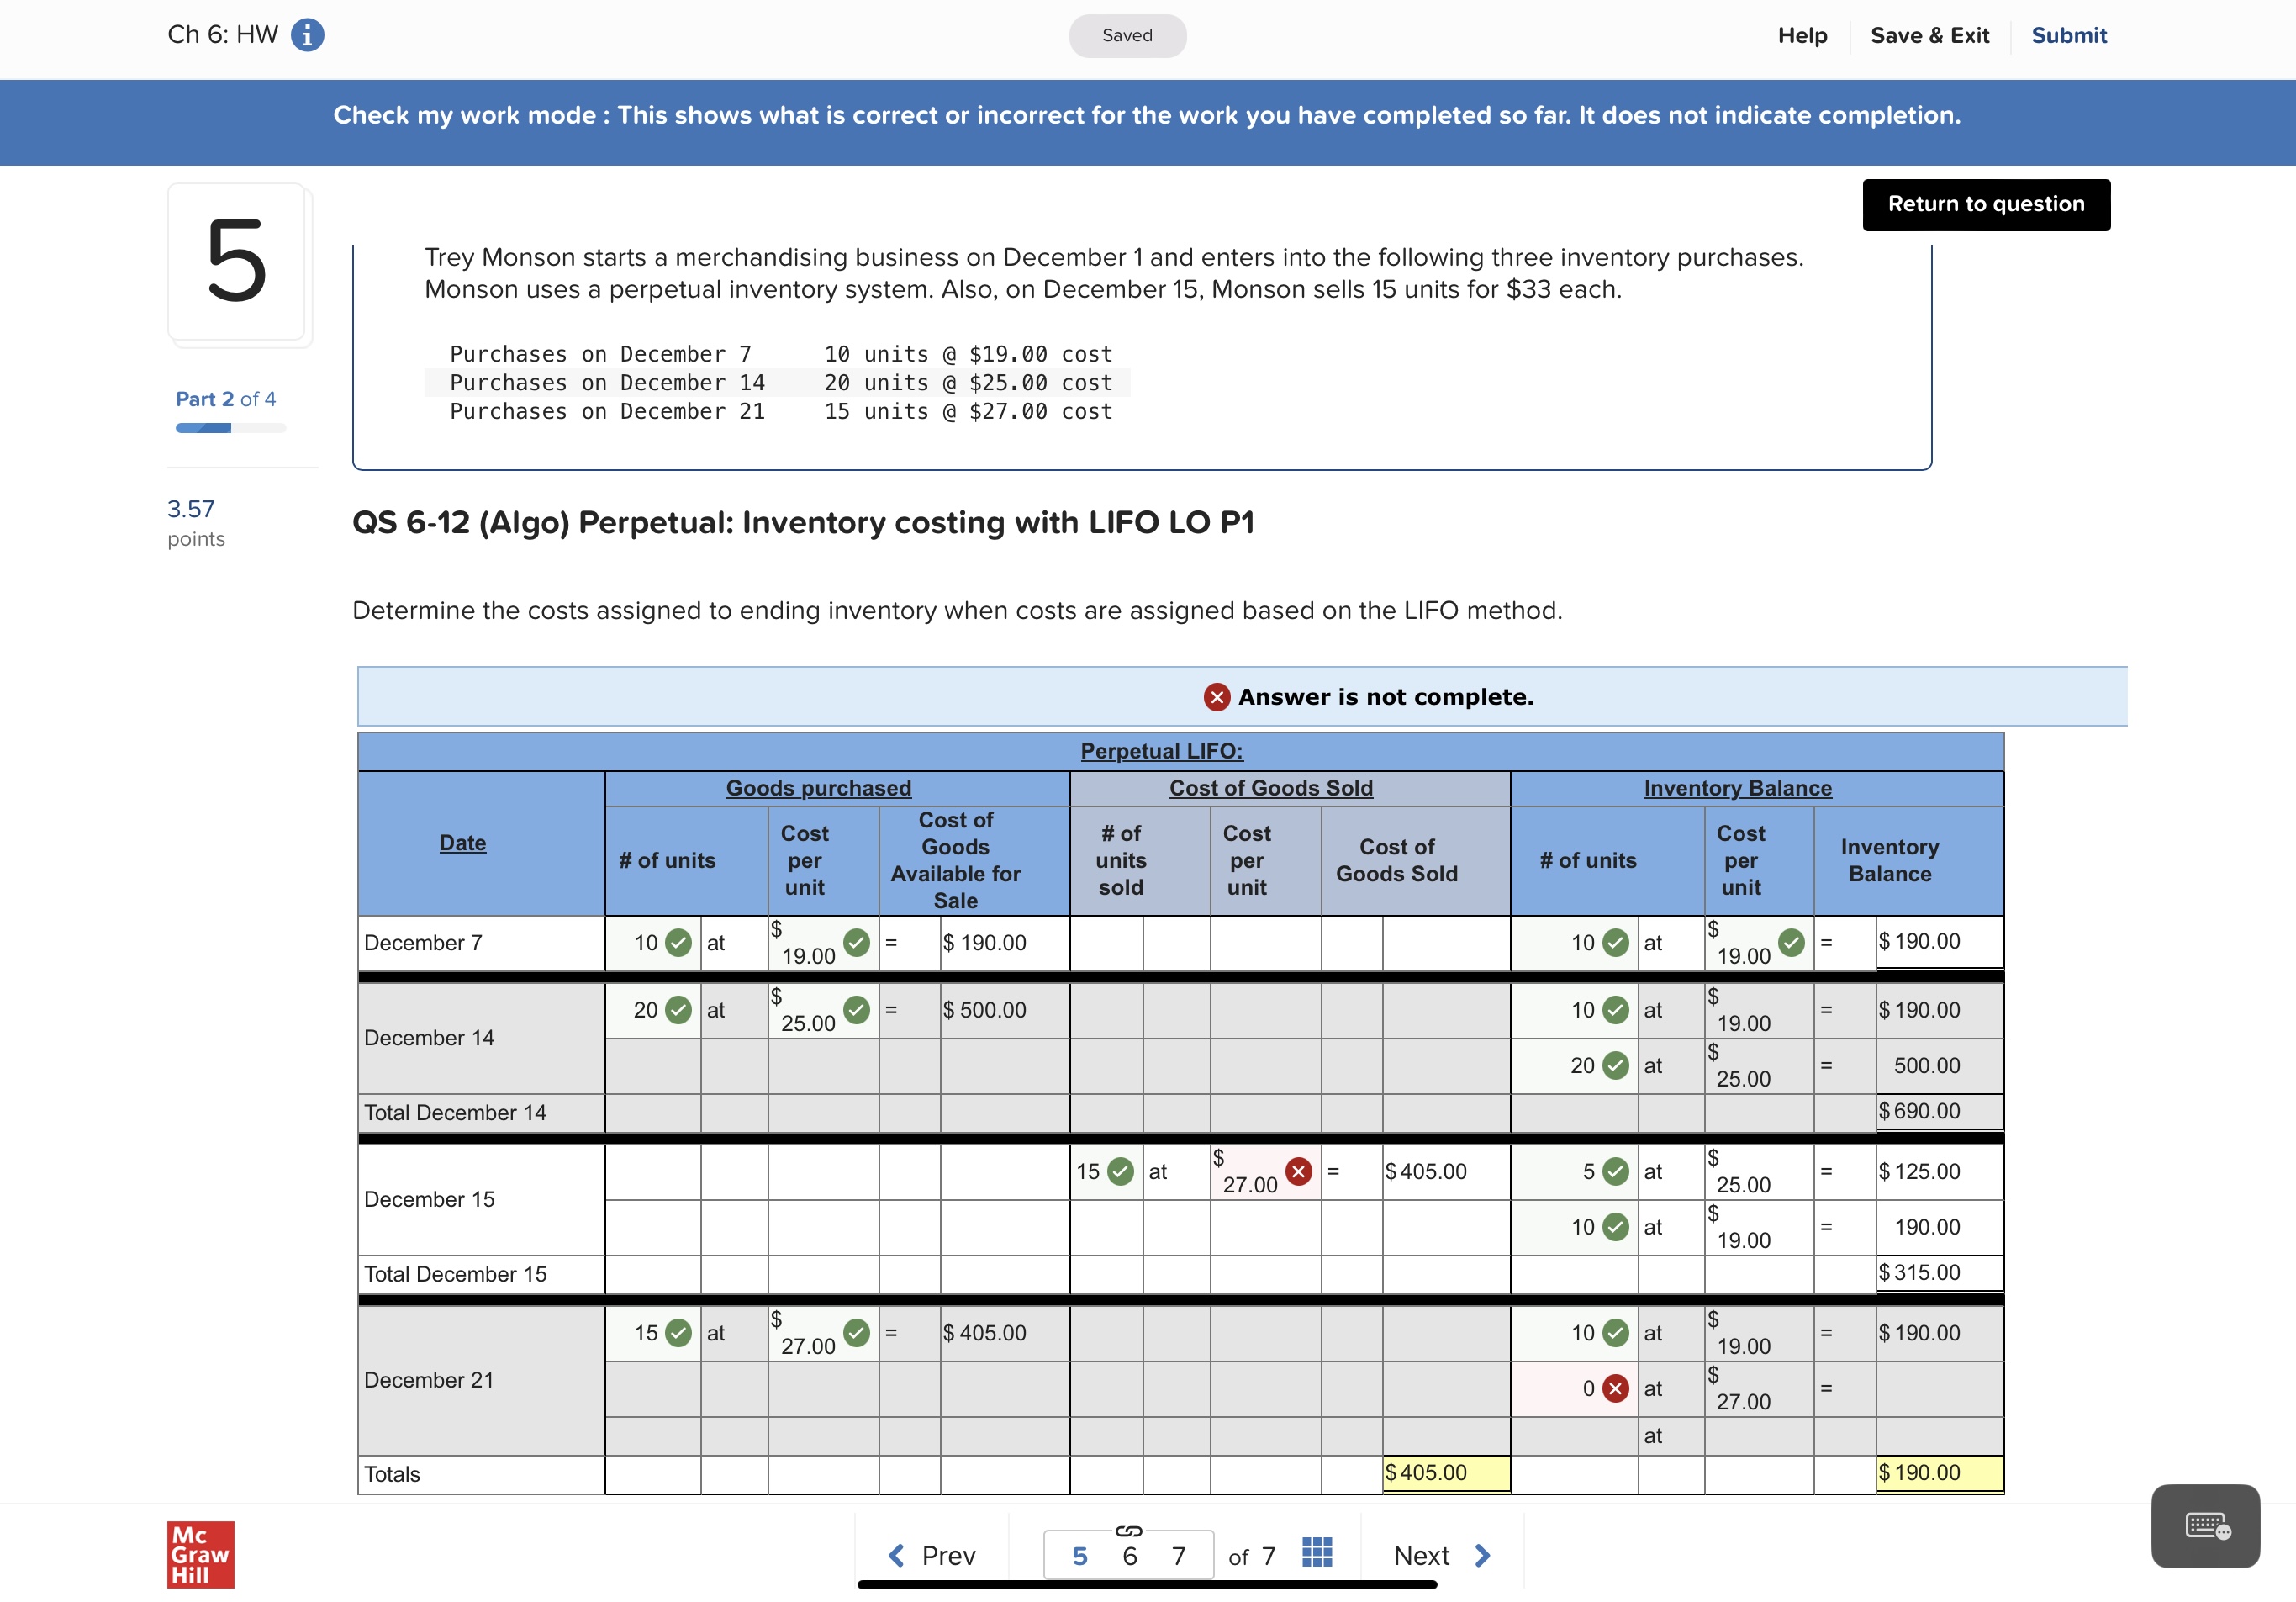
Task: Click the red X beside the 0 units December 21 entry
Action: tap(1614, 1388)
